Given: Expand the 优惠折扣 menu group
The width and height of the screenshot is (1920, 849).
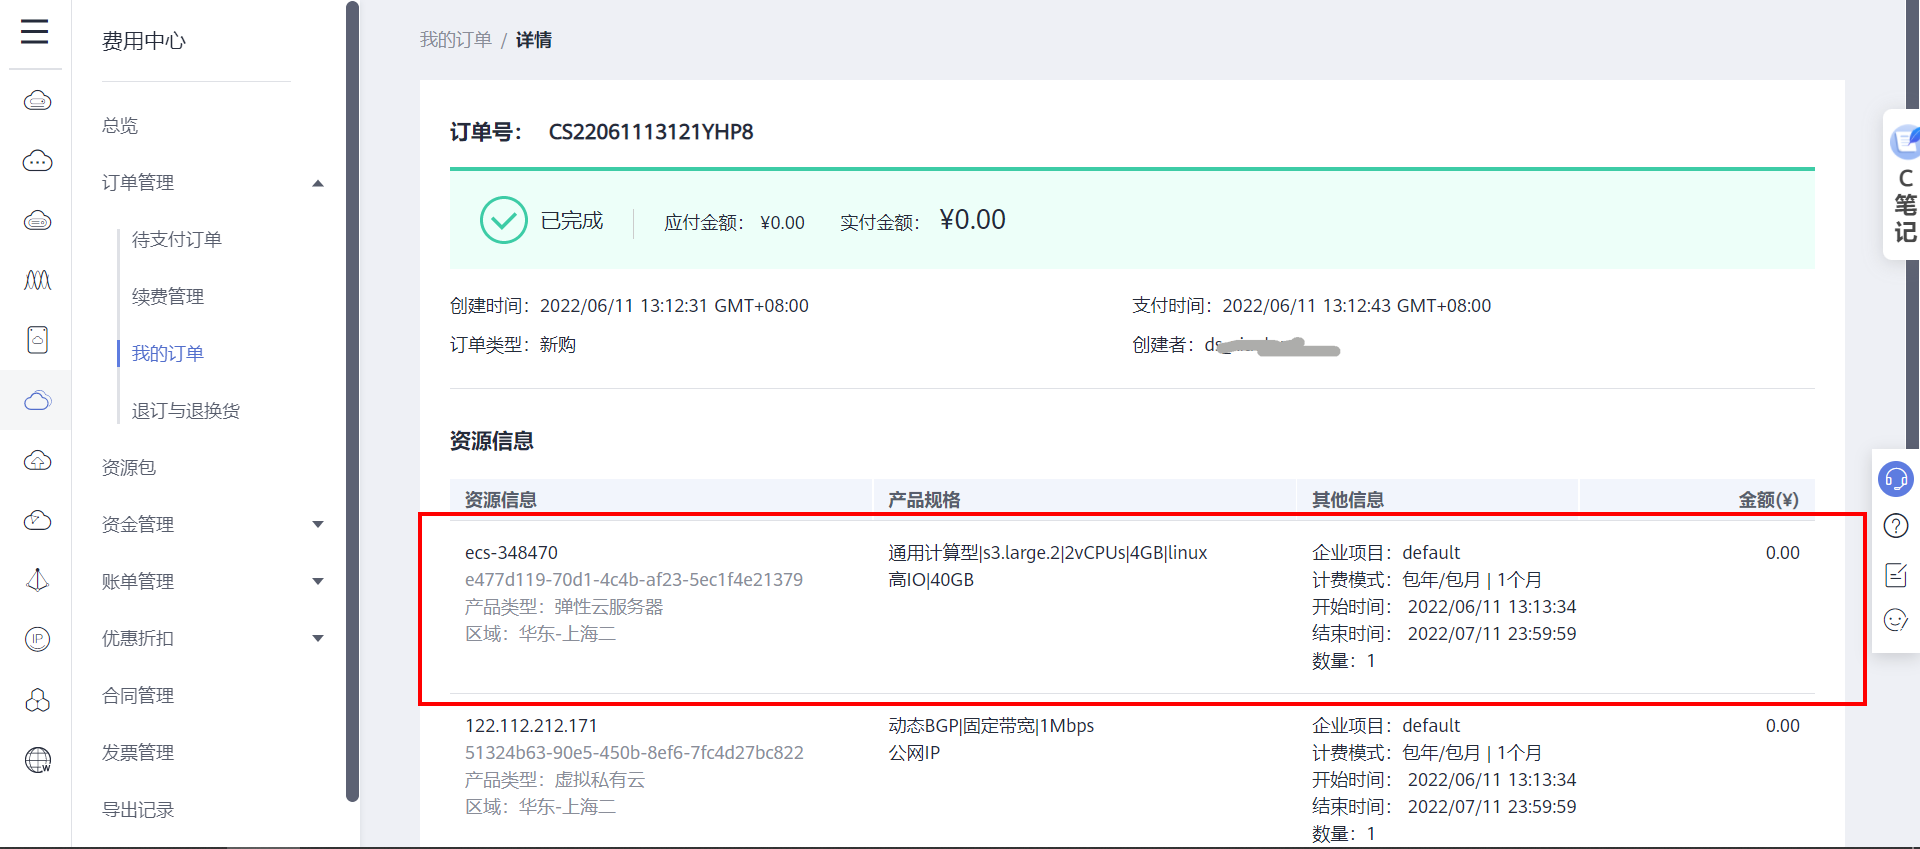Looking at the screenshot, I should click(x=318, y=638).
